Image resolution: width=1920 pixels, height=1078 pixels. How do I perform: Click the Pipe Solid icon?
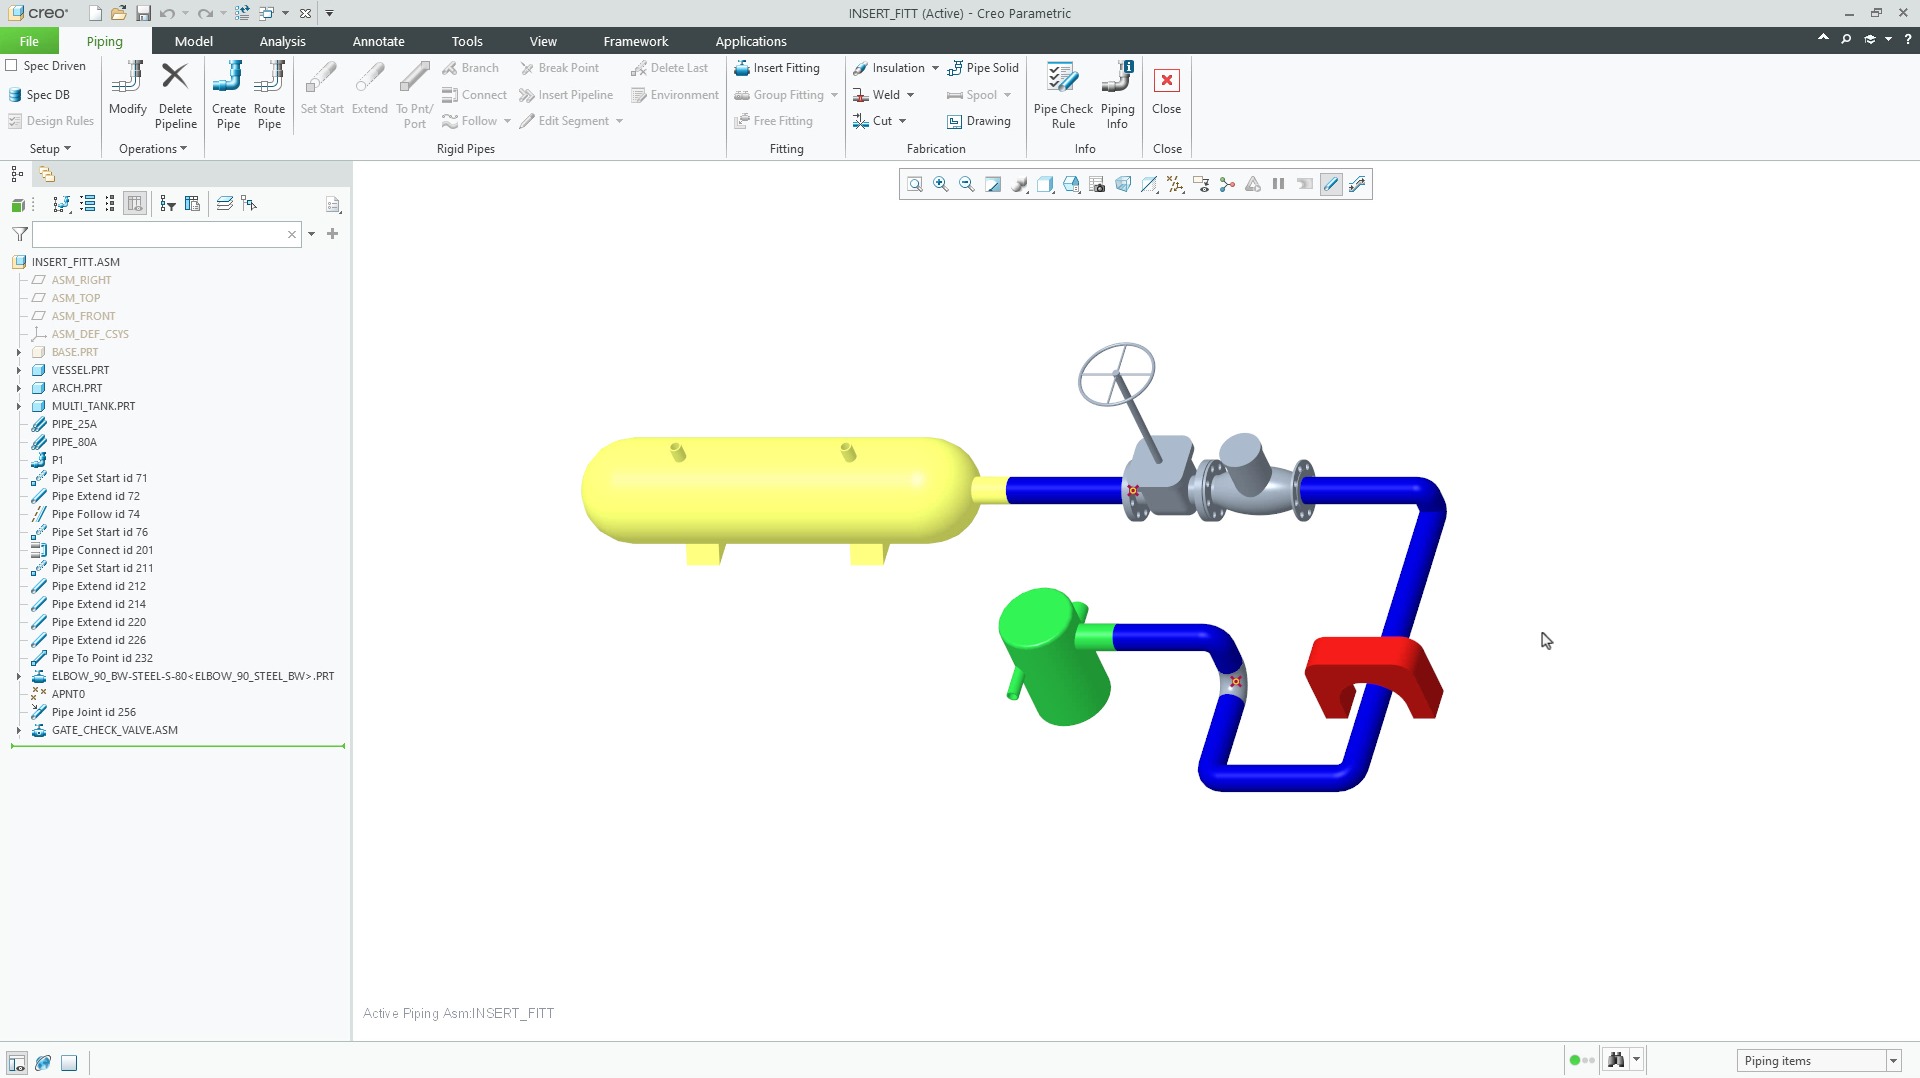click(x=984, y=68)
